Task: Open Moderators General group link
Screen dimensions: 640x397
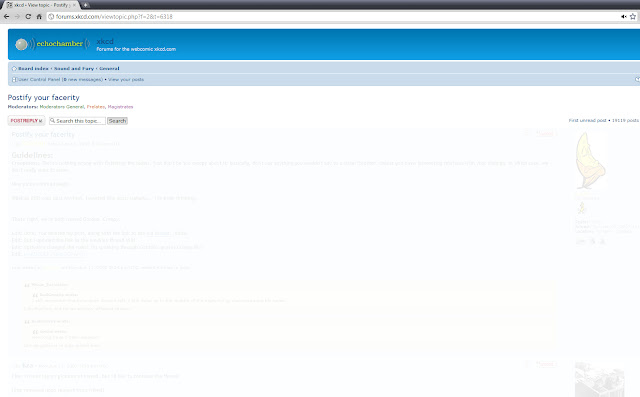Action: [62, 107]
